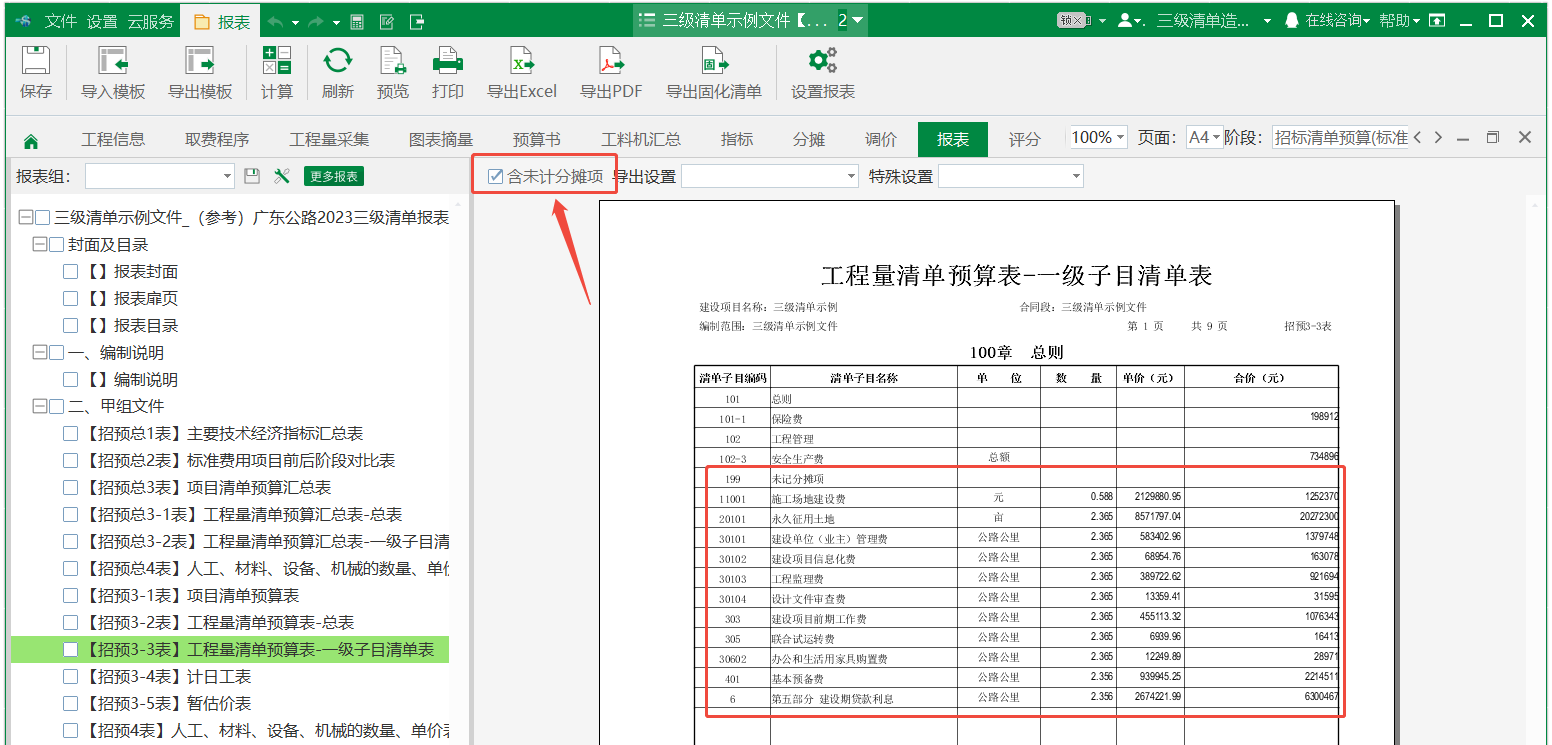Check the 【招预3-3表】 checkbox
This screenshot has height=745, width=1552.
70,650
